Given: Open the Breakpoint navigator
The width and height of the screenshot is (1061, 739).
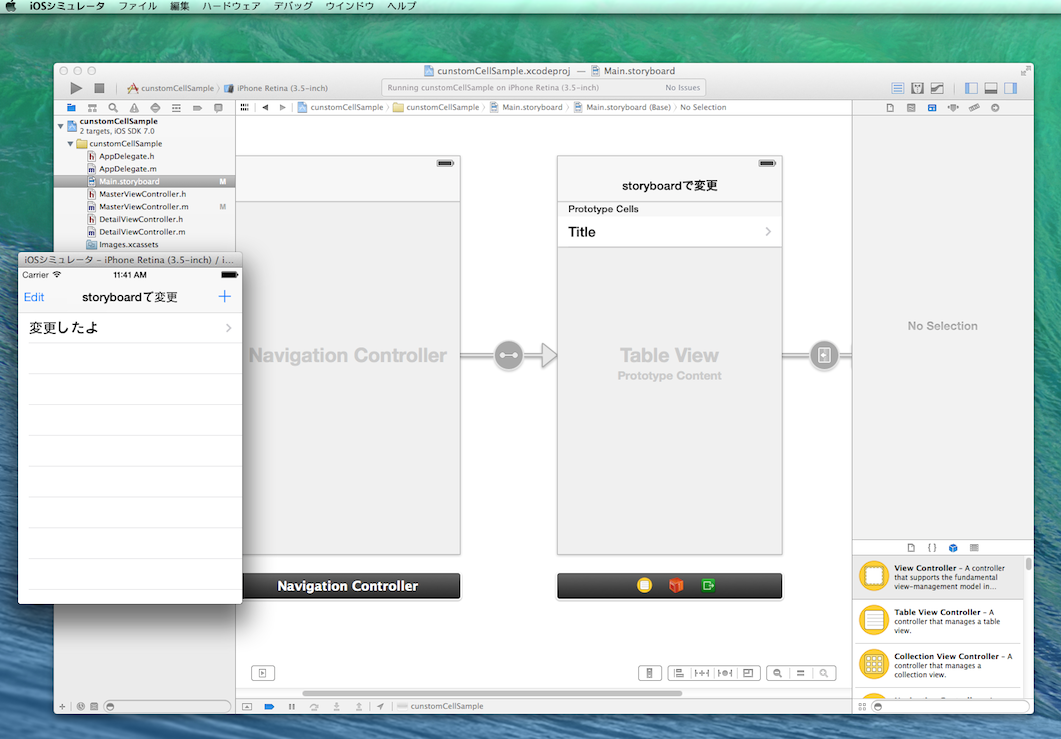Looking at the screenshot, I should [x=197, y=108].
